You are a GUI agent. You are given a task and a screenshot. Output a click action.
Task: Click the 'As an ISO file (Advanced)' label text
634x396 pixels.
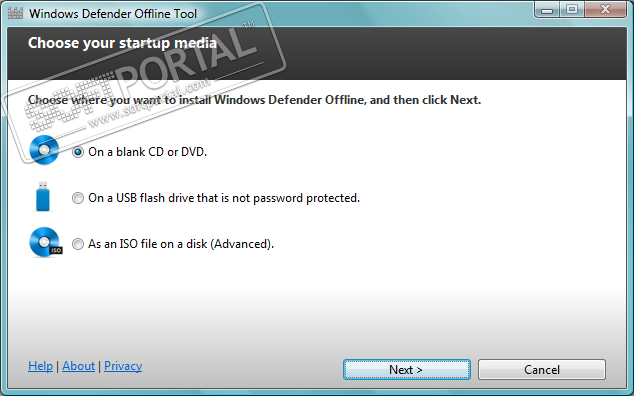coord(181,244)
